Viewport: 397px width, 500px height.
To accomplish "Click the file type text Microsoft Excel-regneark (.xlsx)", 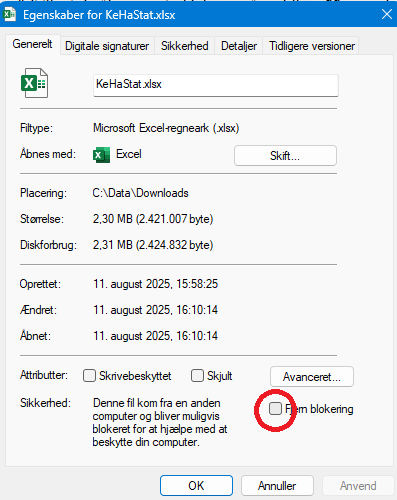I will coord(166,128).
